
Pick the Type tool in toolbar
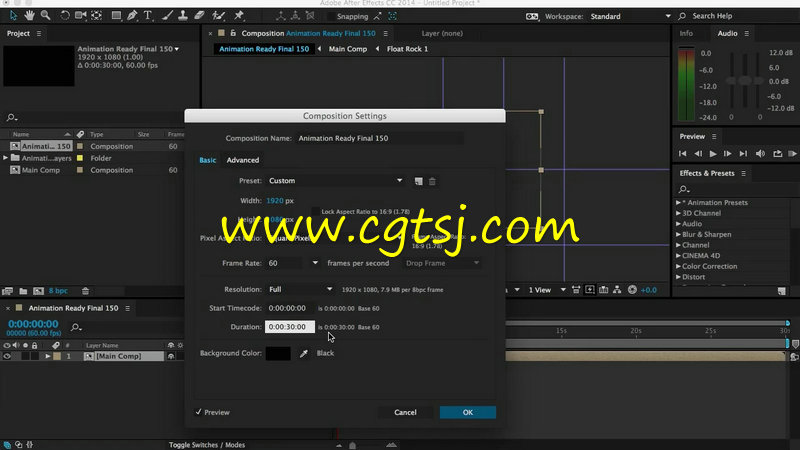click(148, 16)
